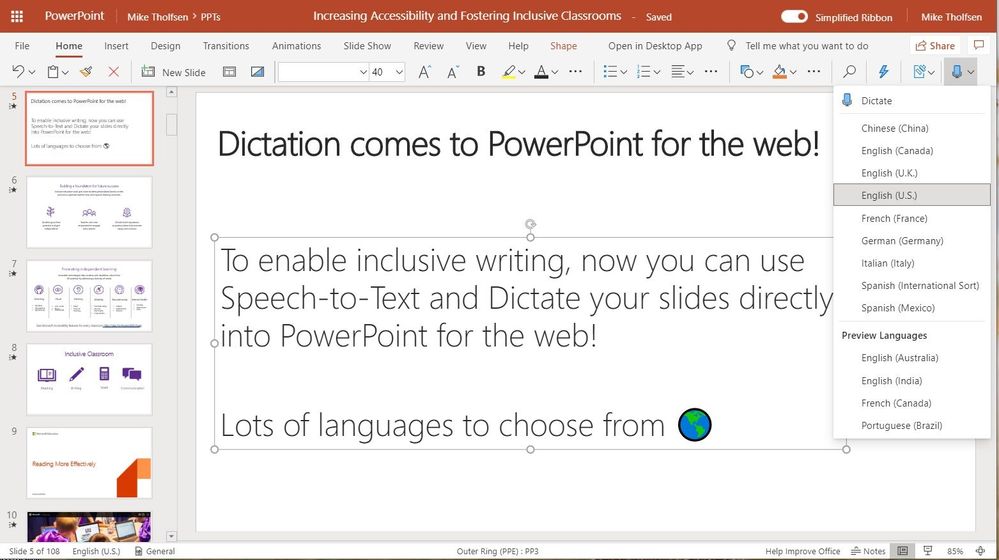Toggle Bold formatting
Image resolution: width=999 pixels, height=560 pixels.
[x=481, y=71]
